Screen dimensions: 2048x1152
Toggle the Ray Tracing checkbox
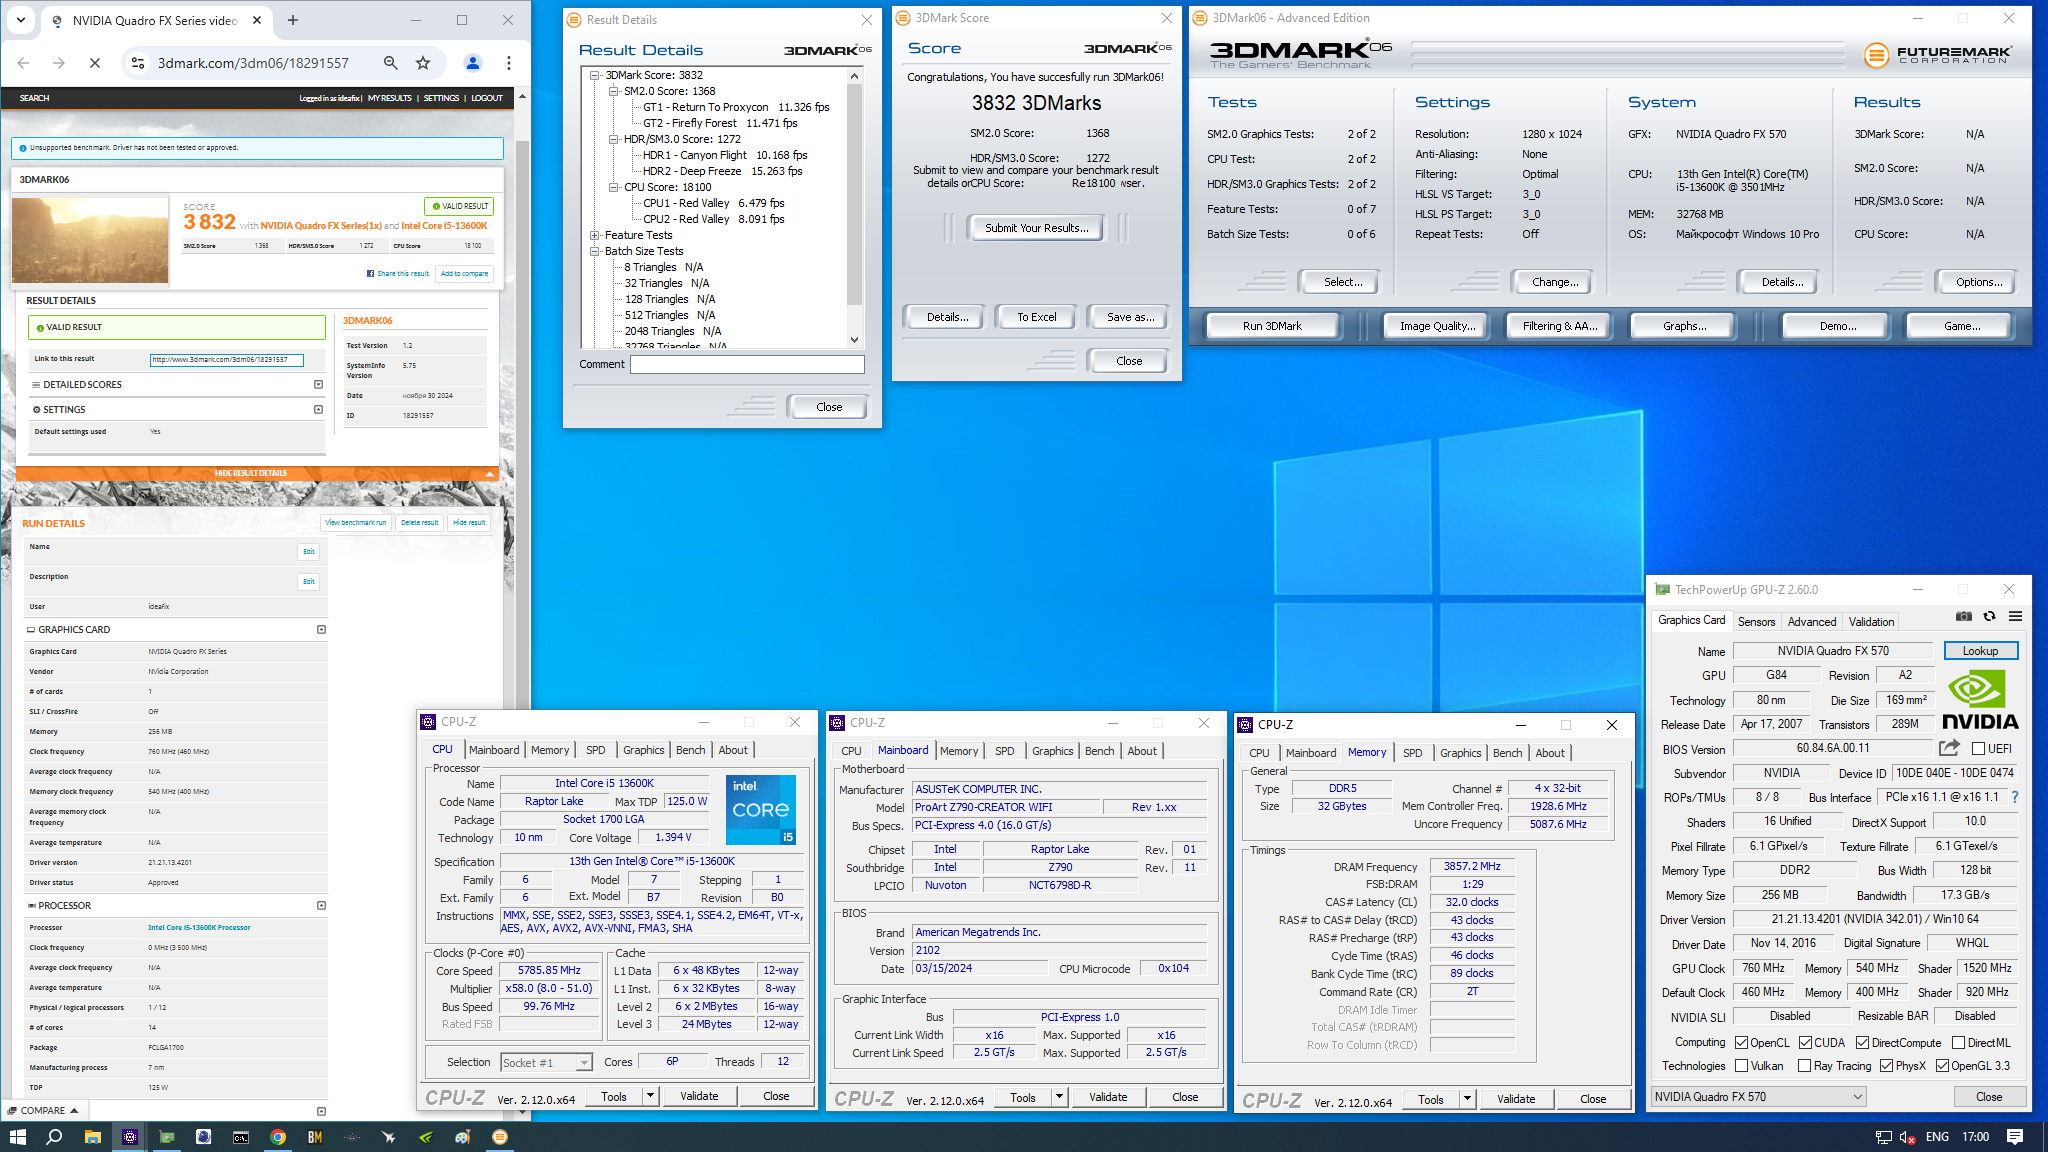(x=1805, y=1066)
